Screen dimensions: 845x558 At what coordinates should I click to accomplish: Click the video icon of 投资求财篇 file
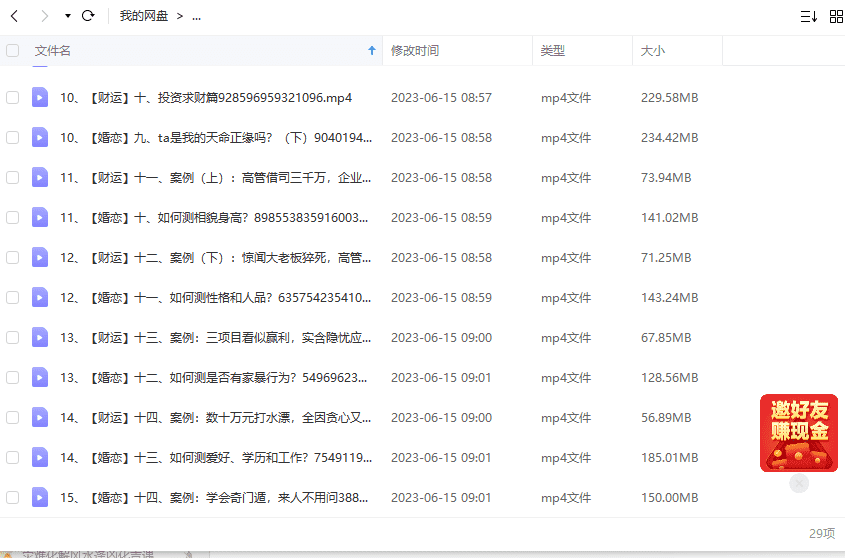tap(39, 97)
